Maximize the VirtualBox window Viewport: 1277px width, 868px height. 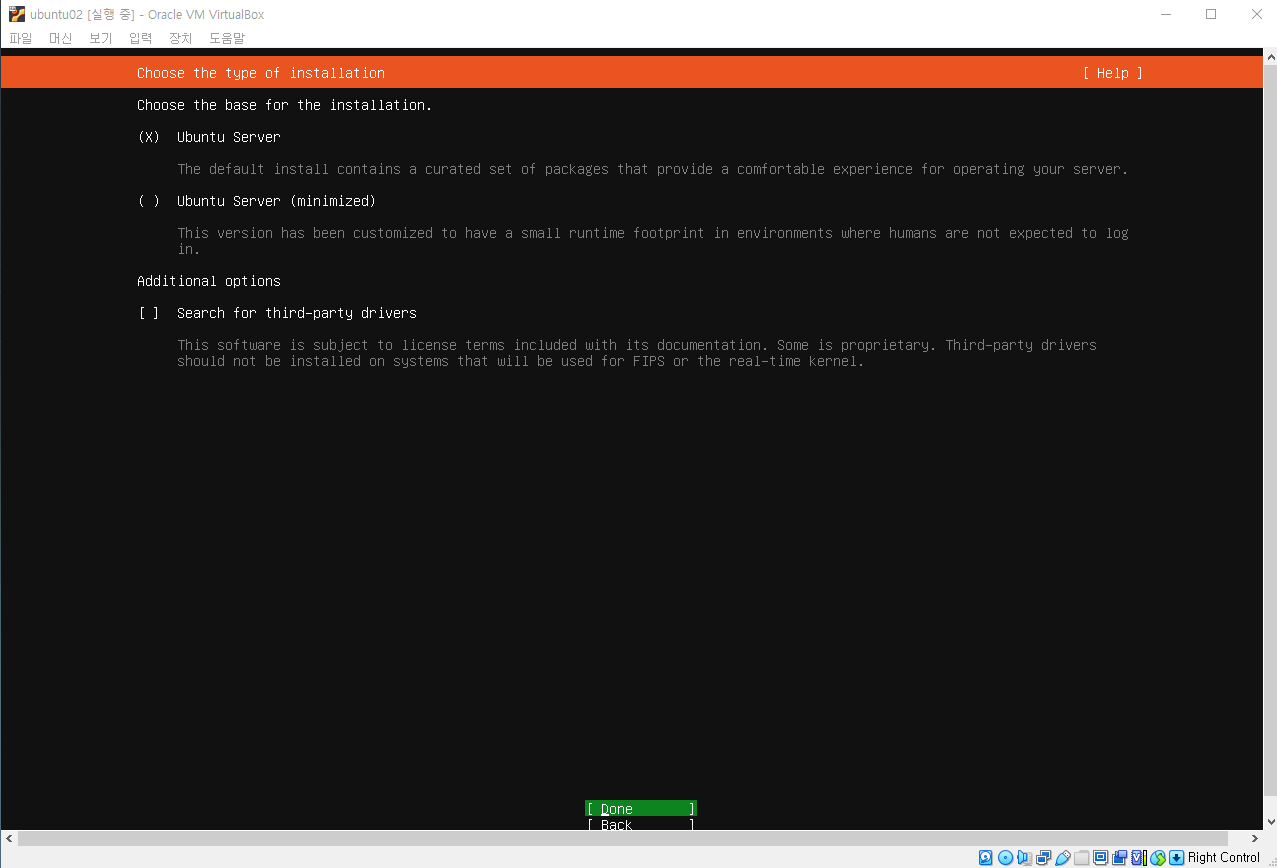(x=1211, y=14)
